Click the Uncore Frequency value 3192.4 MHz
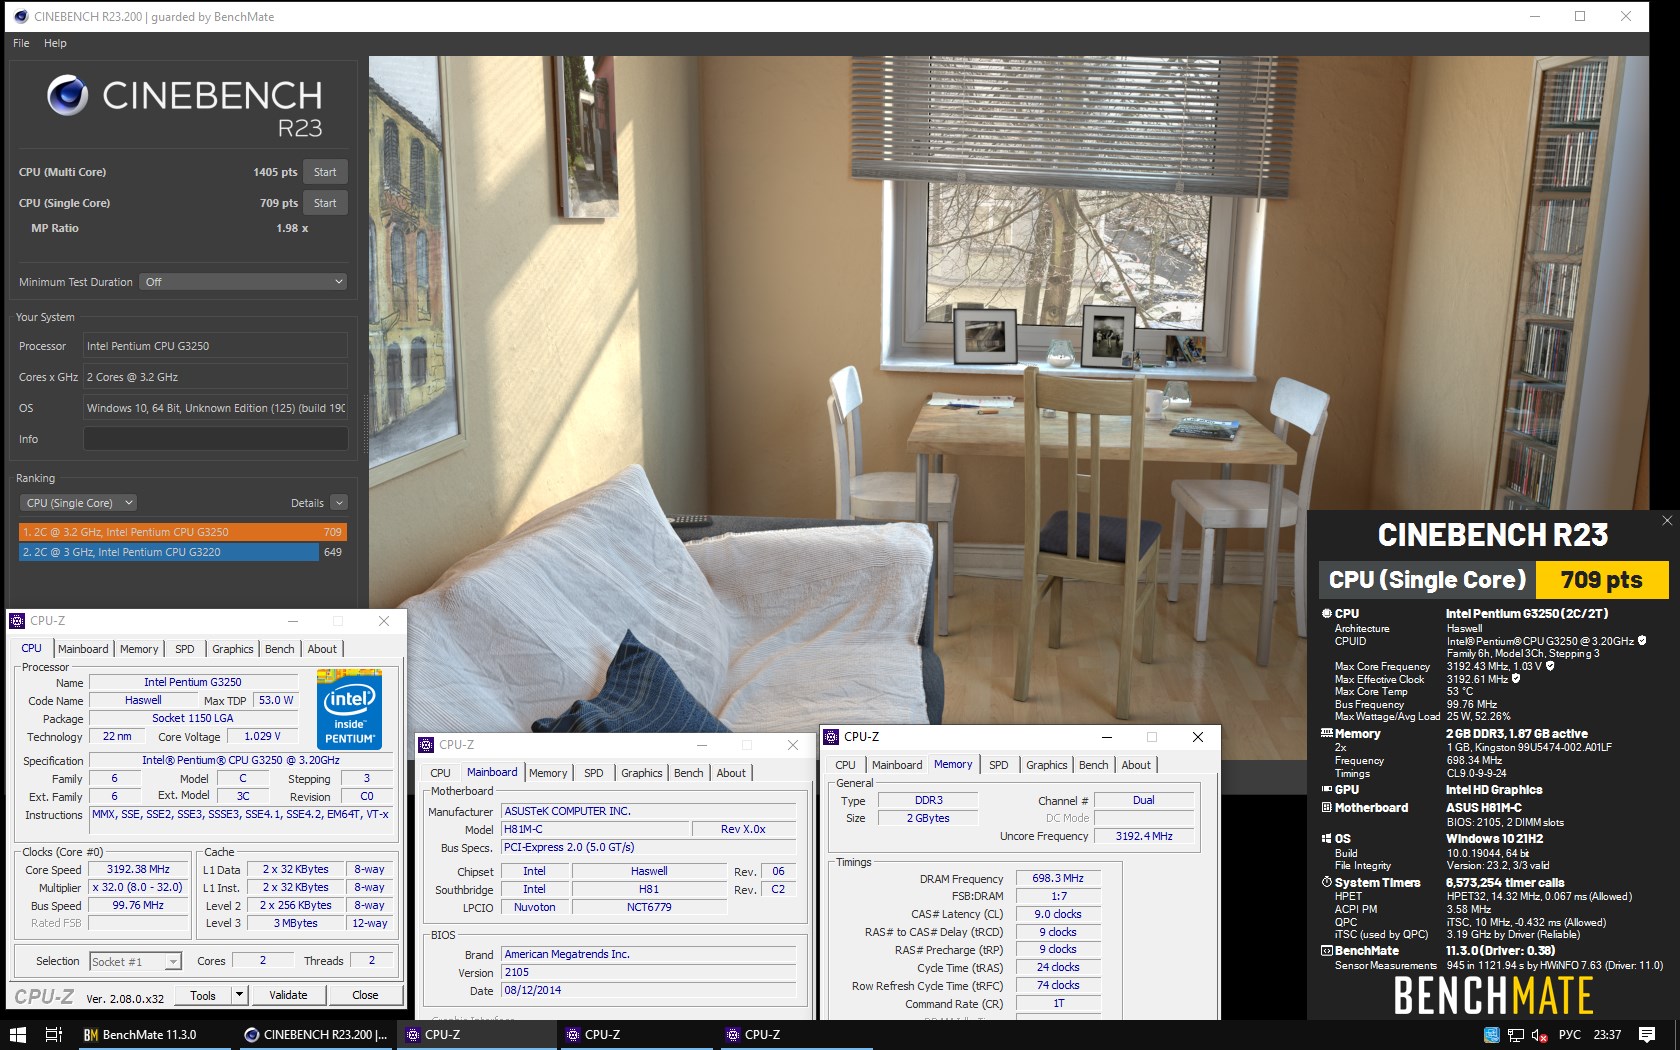Screen dimensions: 1680x1050 point(1144,836)
